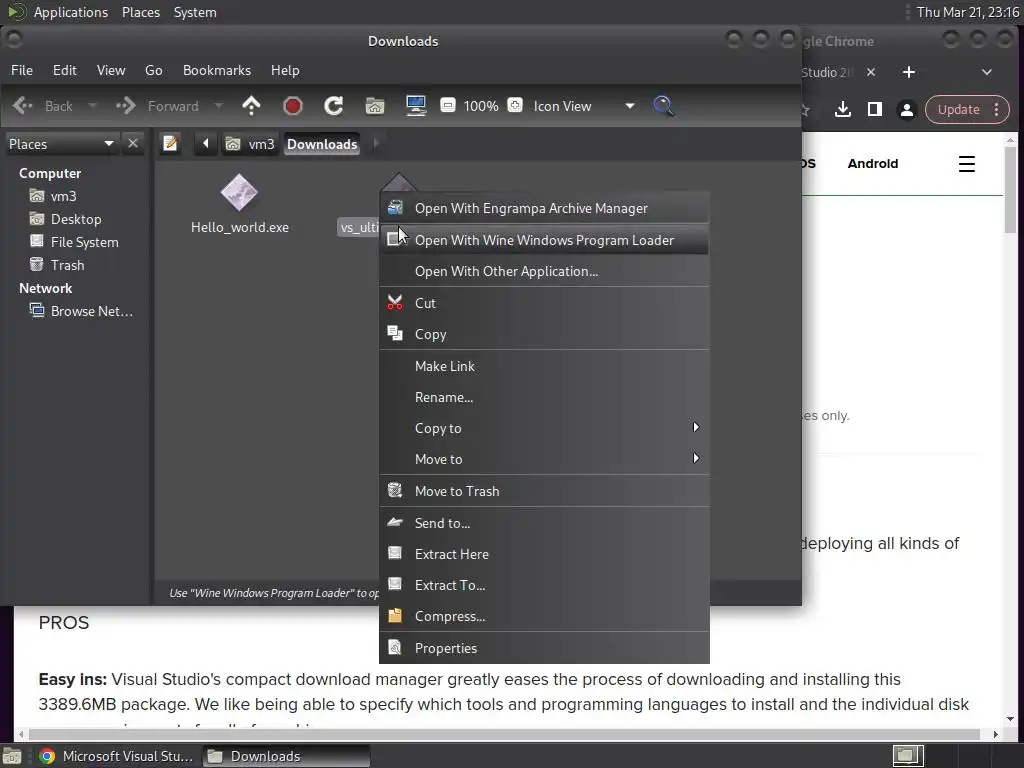
Task: Open the Computer toolbar icon
Action: [416, 106]
